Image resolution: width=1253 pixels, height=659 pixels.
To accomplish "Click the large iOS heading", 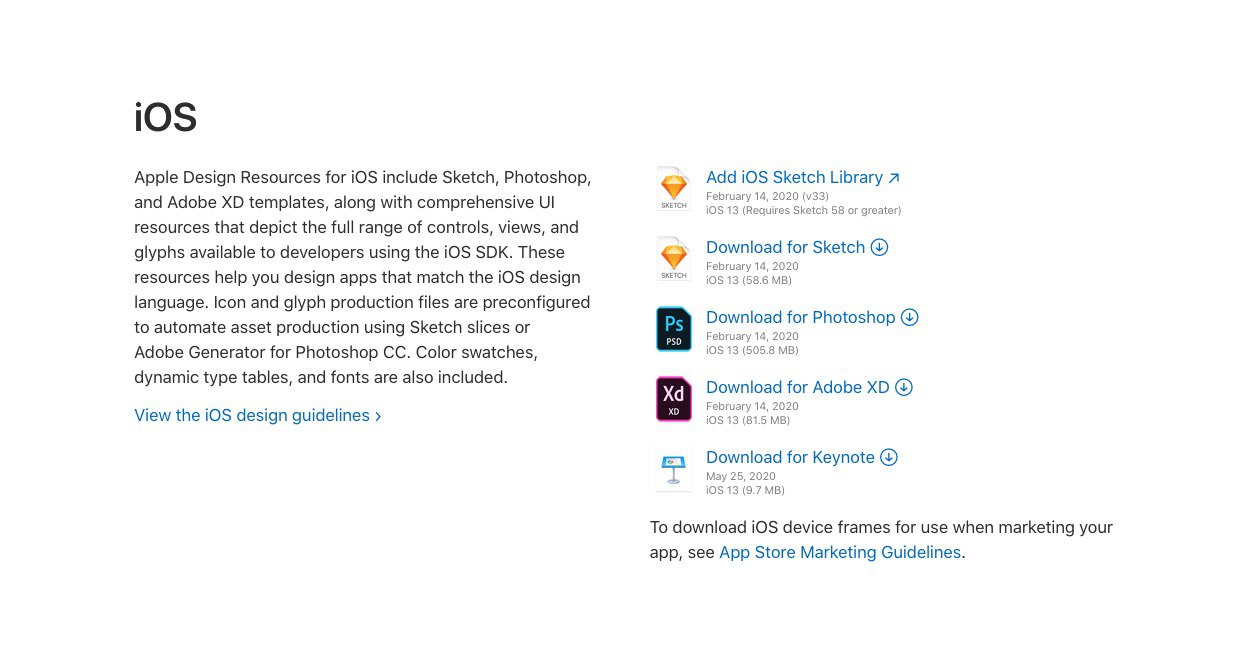I will pyautogui.click(x=166, y=118).
